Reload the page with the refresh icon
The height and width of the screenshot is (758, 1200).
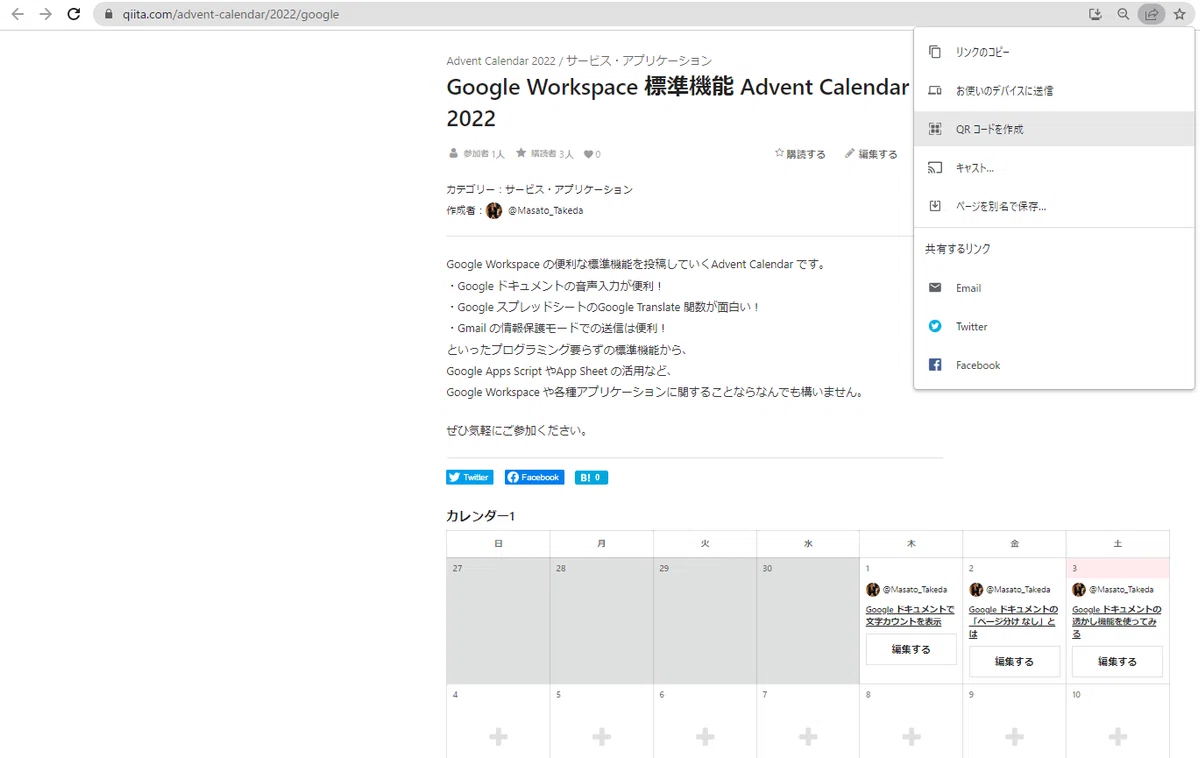(74, 15)
